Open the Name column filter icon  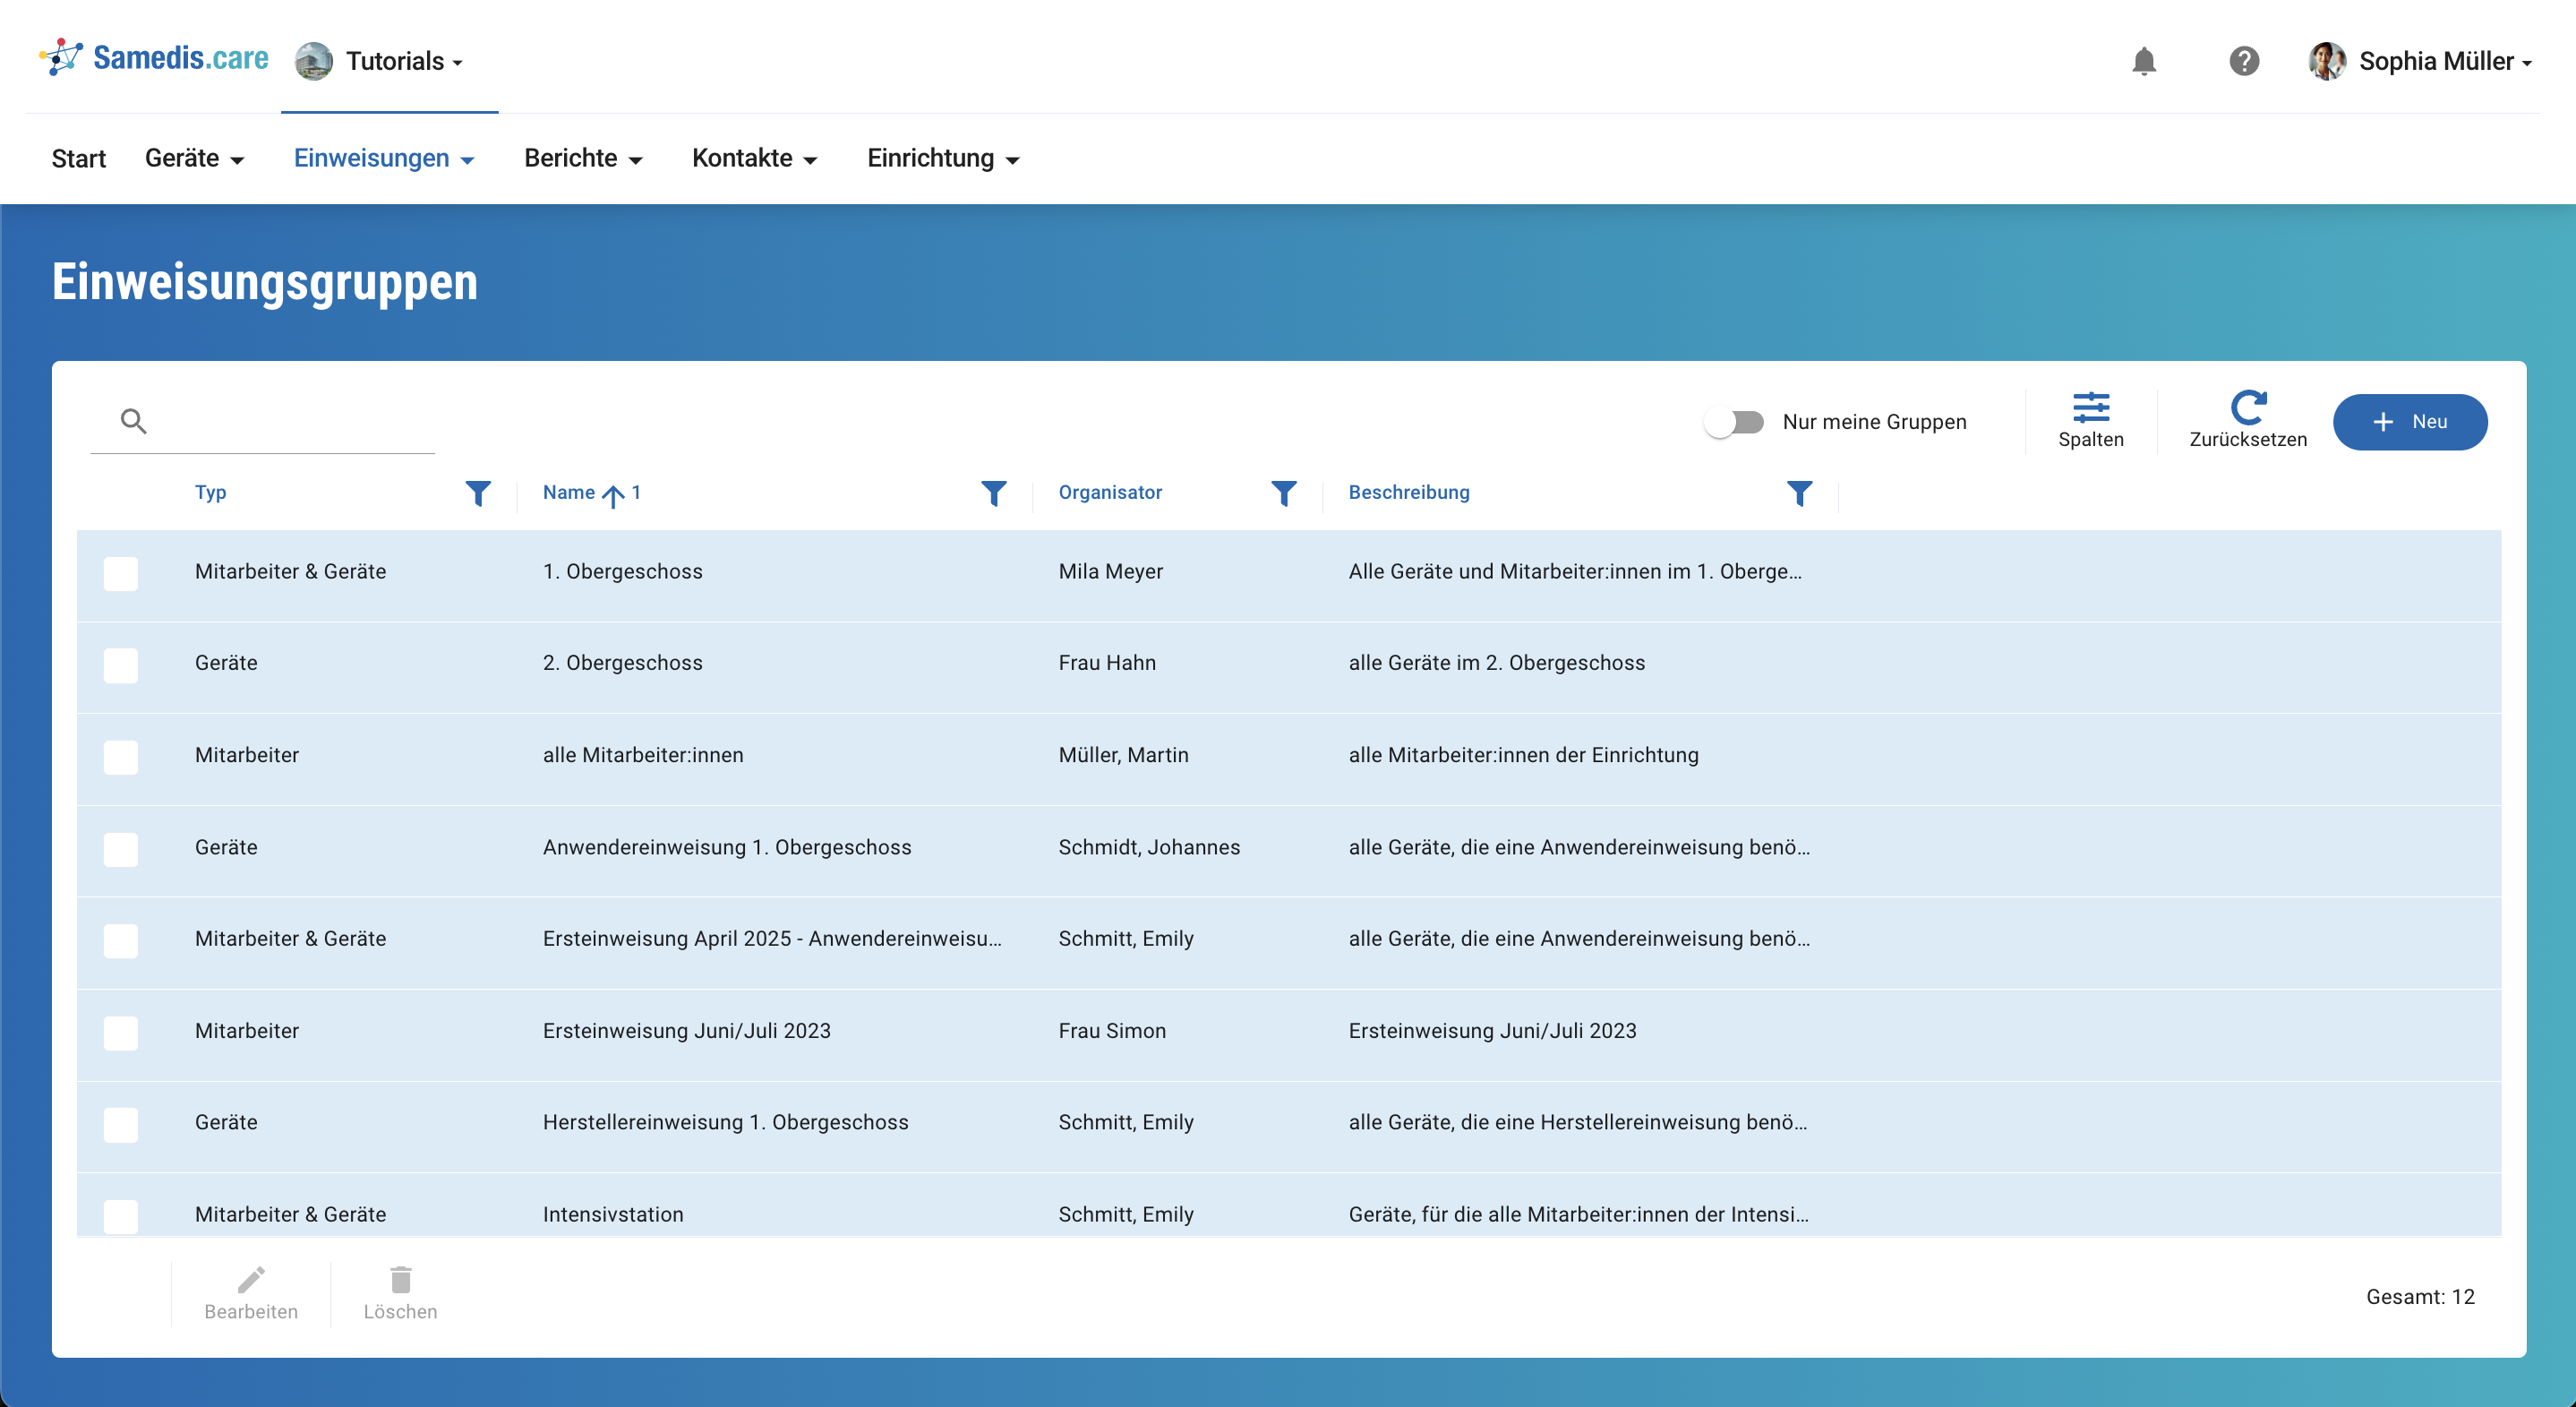993,493
